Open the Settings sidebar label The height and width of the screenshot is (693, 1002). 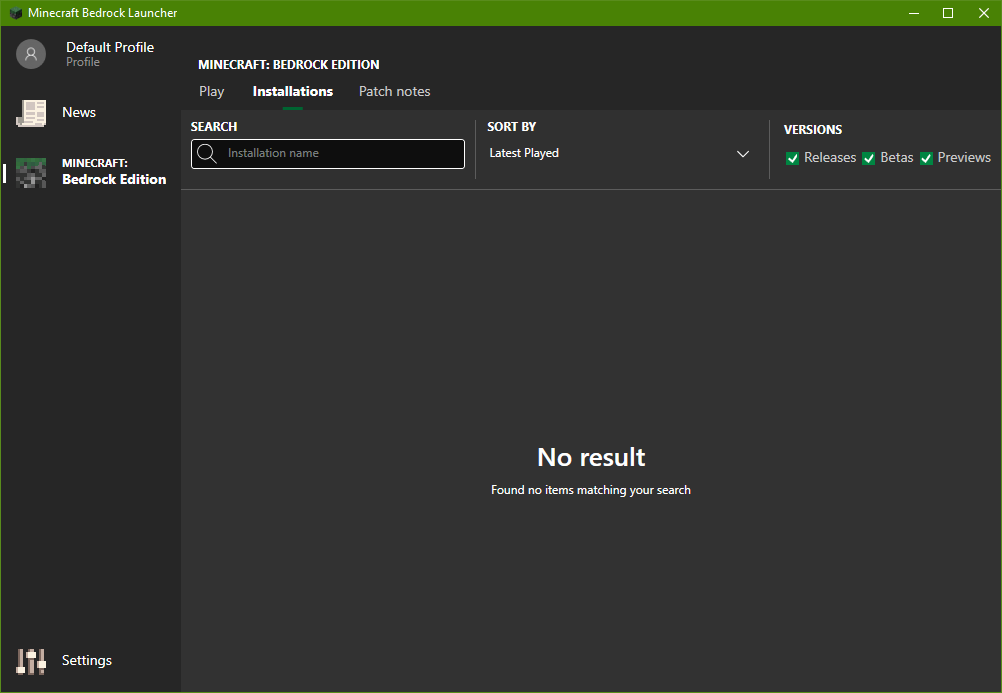(86, 660)
